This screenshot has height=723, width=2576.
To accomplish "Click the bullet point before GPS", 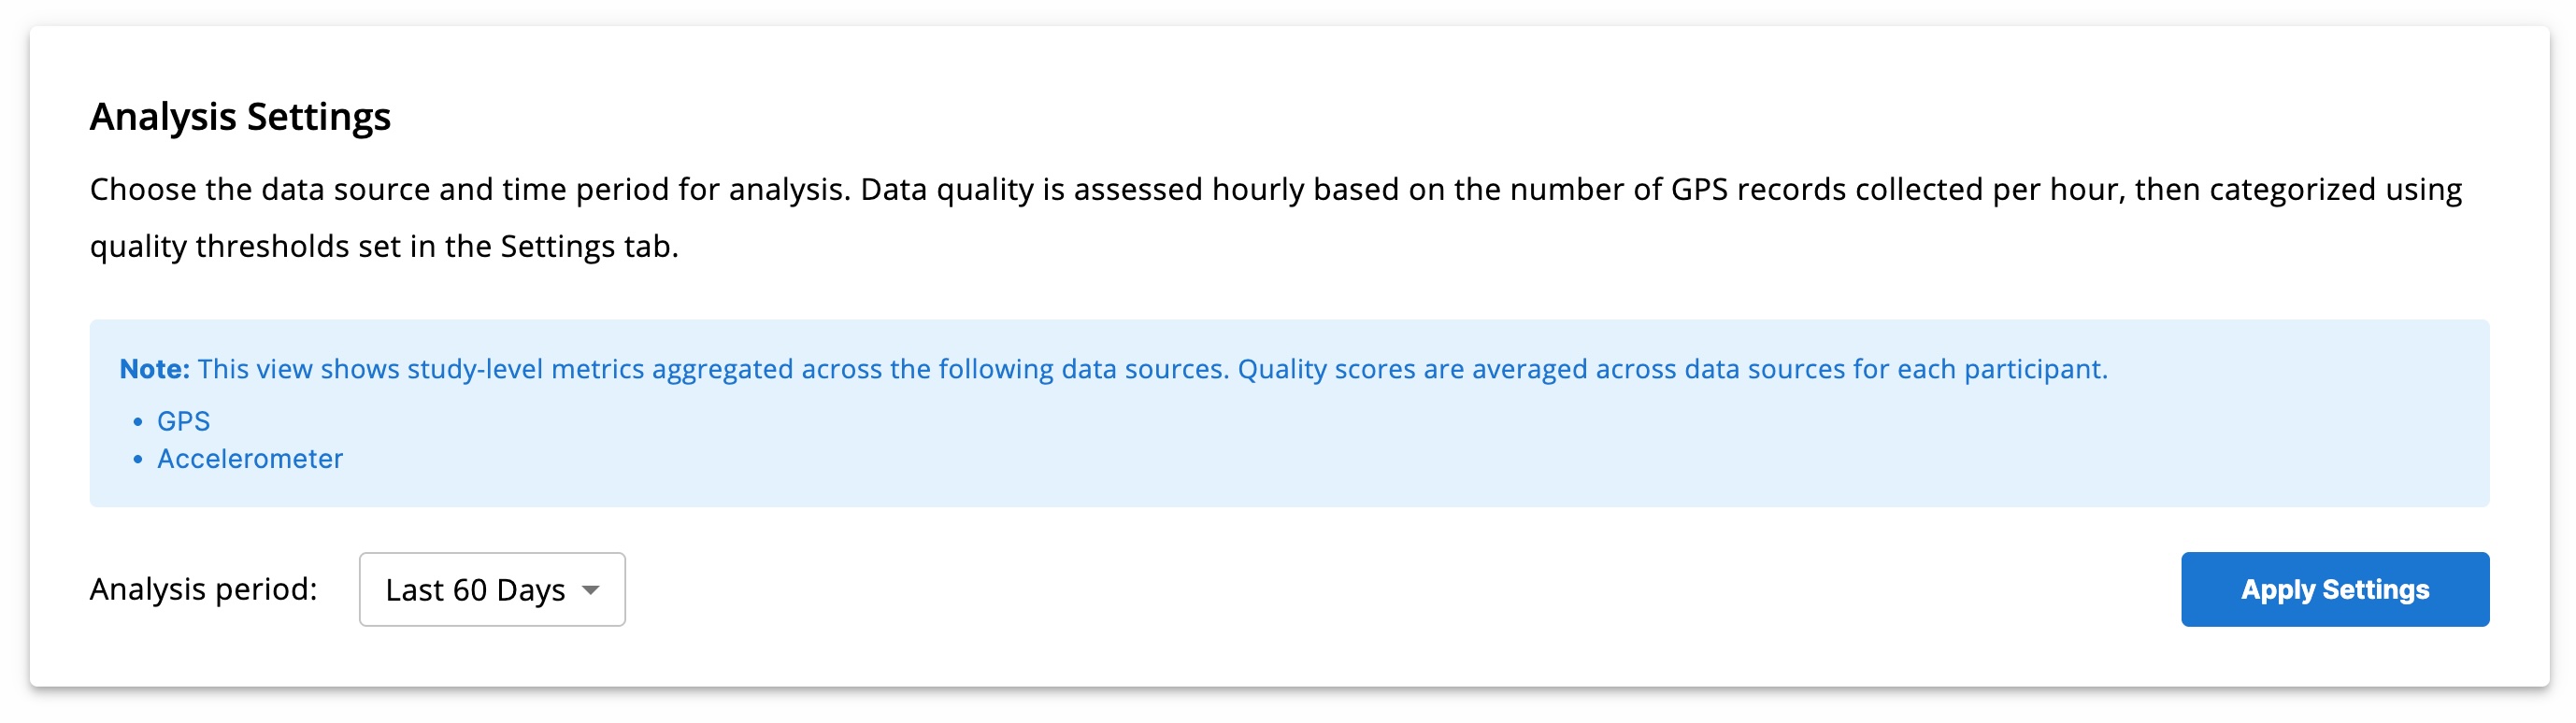I will point(138,422).
